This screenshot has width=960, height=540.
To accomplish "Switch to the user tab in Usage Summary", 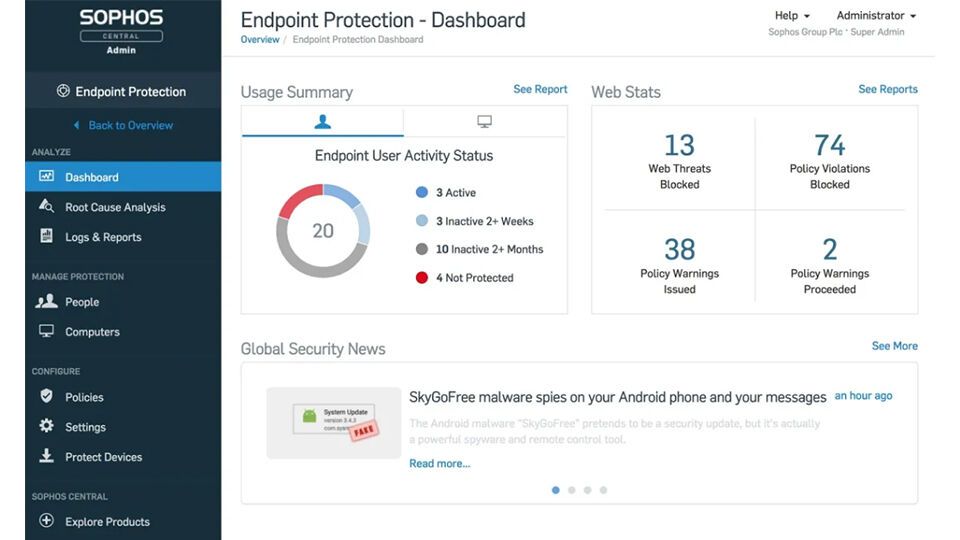I will pyautogui.click(x=323, y=122).
